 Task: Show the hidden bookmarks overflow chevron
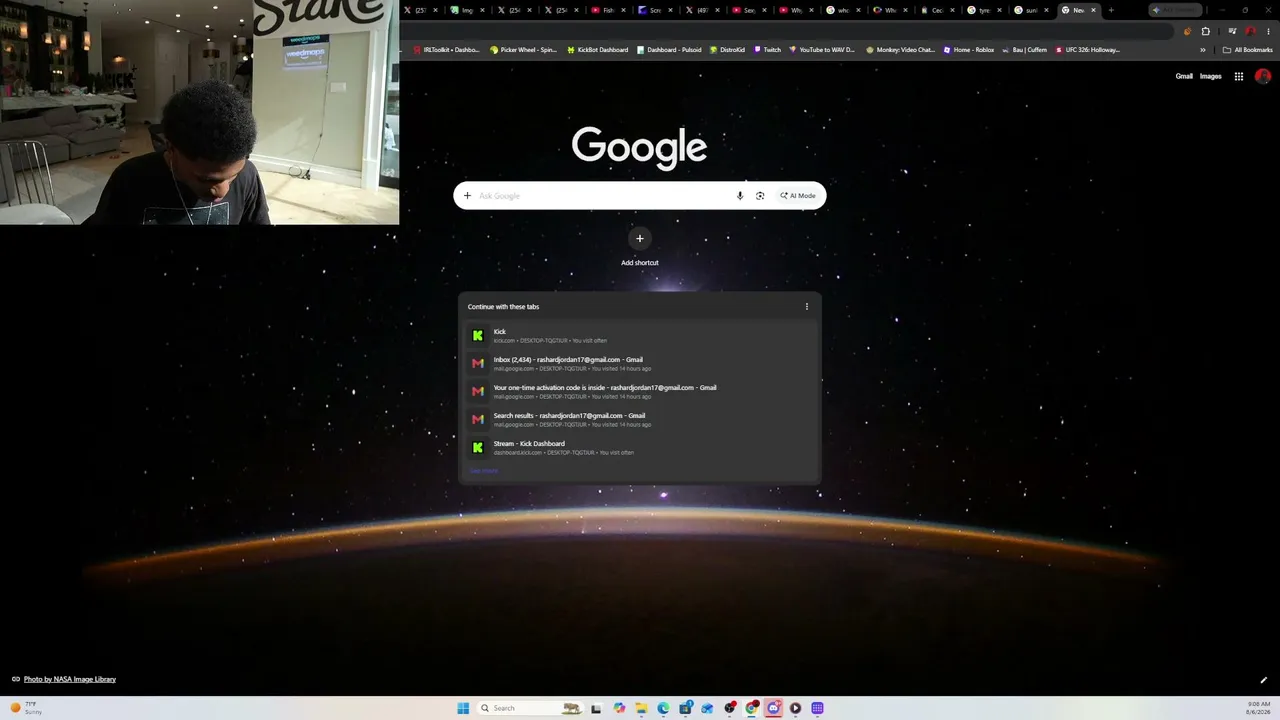(x=1203, y=50)
